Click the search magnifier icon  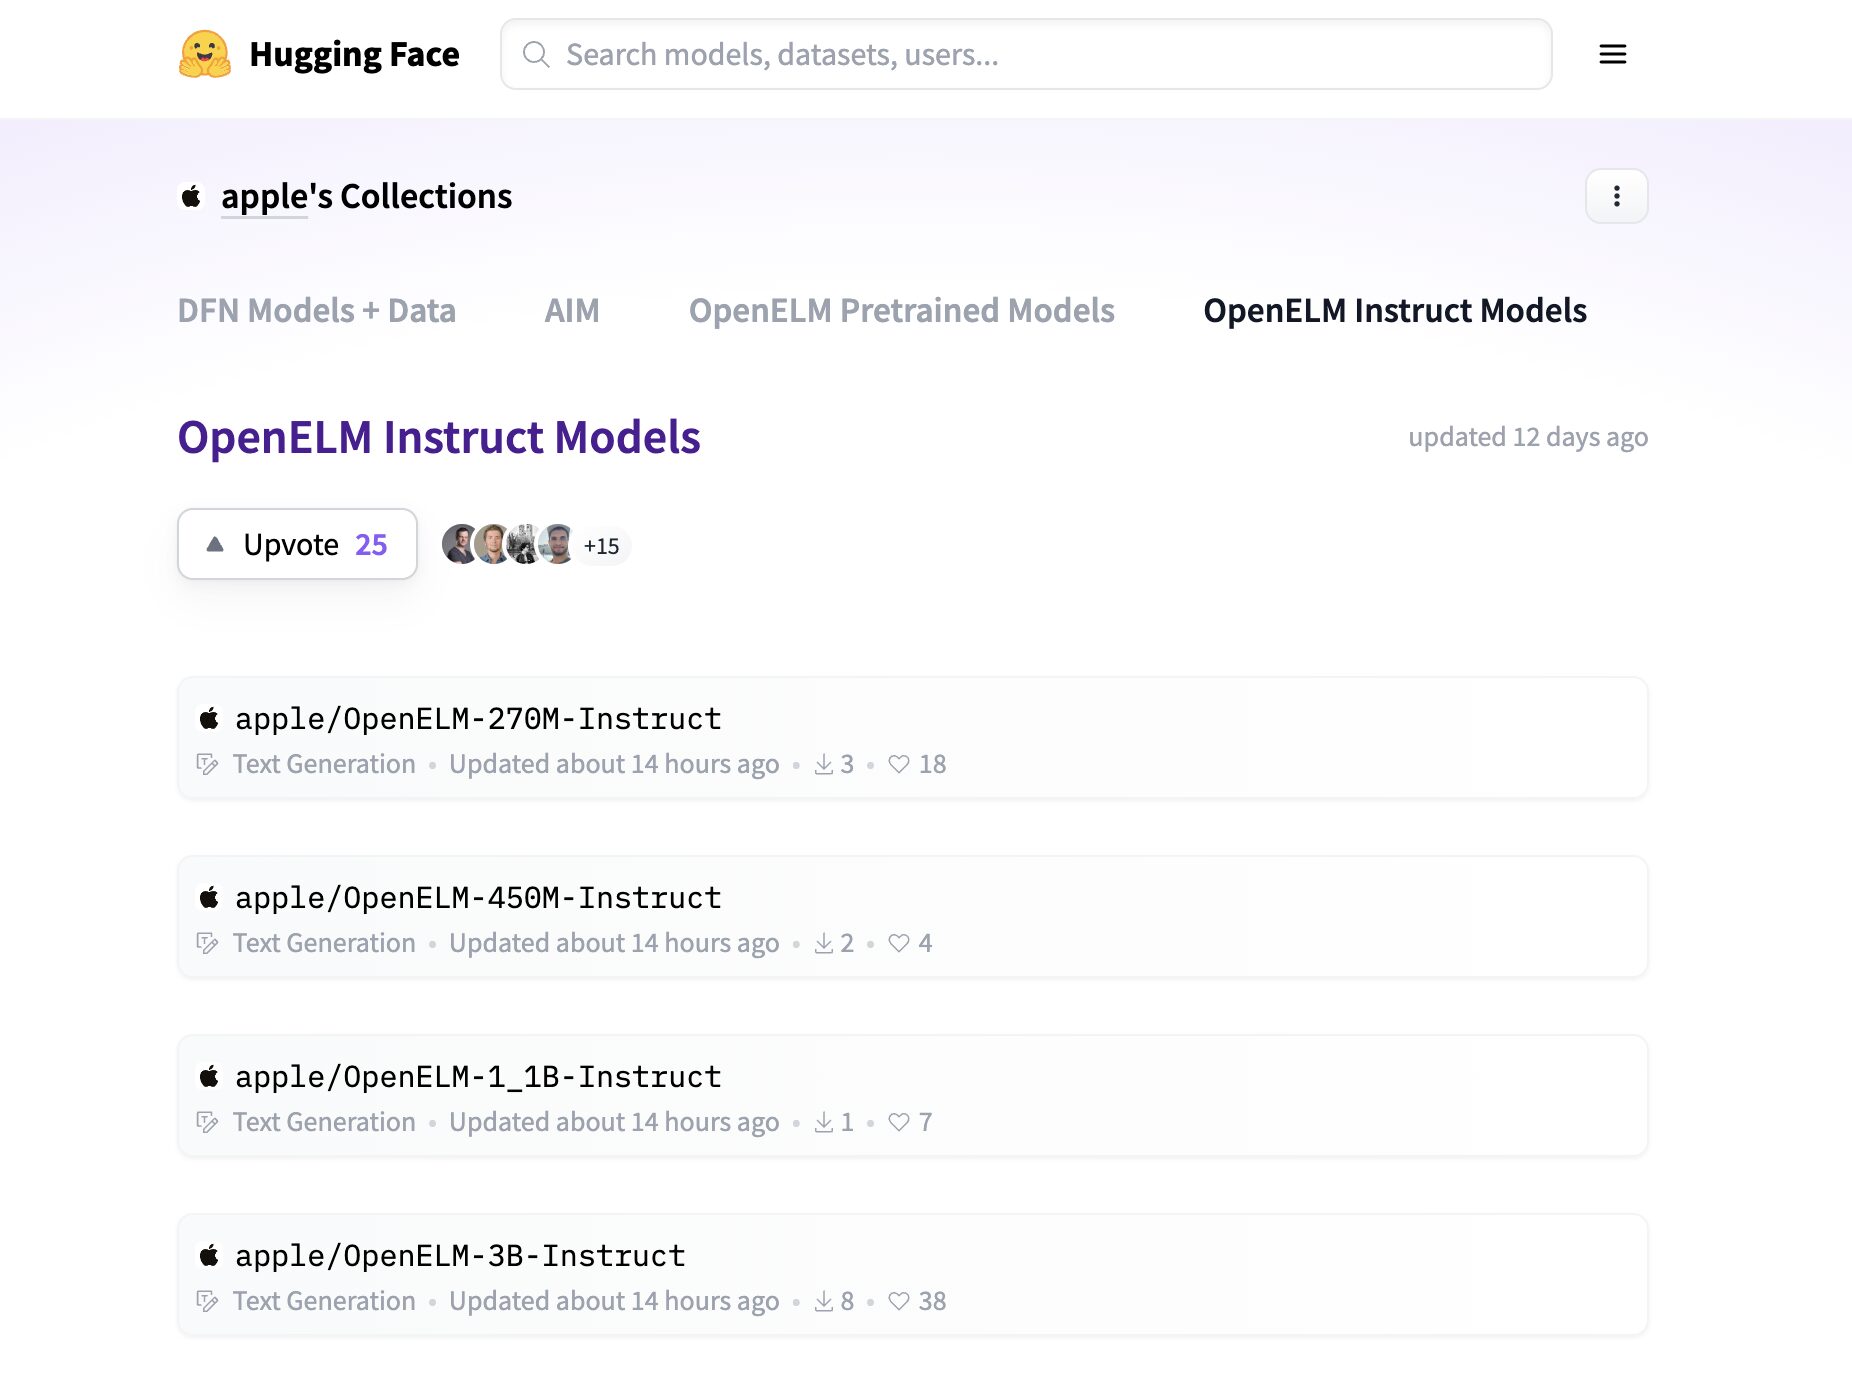[x=536, y=54]
